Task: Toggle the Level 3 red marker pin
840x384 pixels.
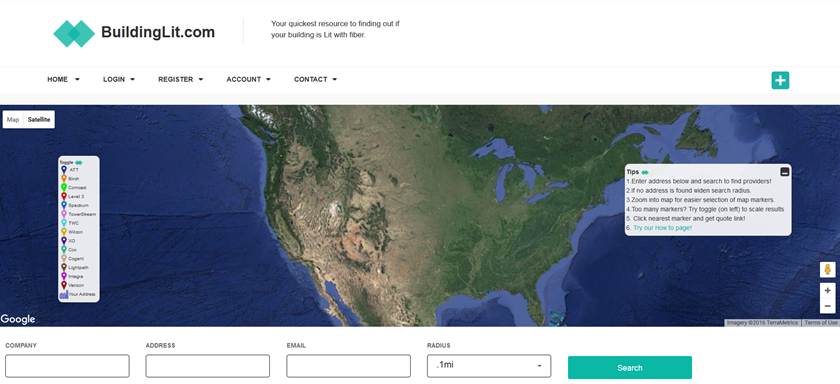Action: pos(64,197)
